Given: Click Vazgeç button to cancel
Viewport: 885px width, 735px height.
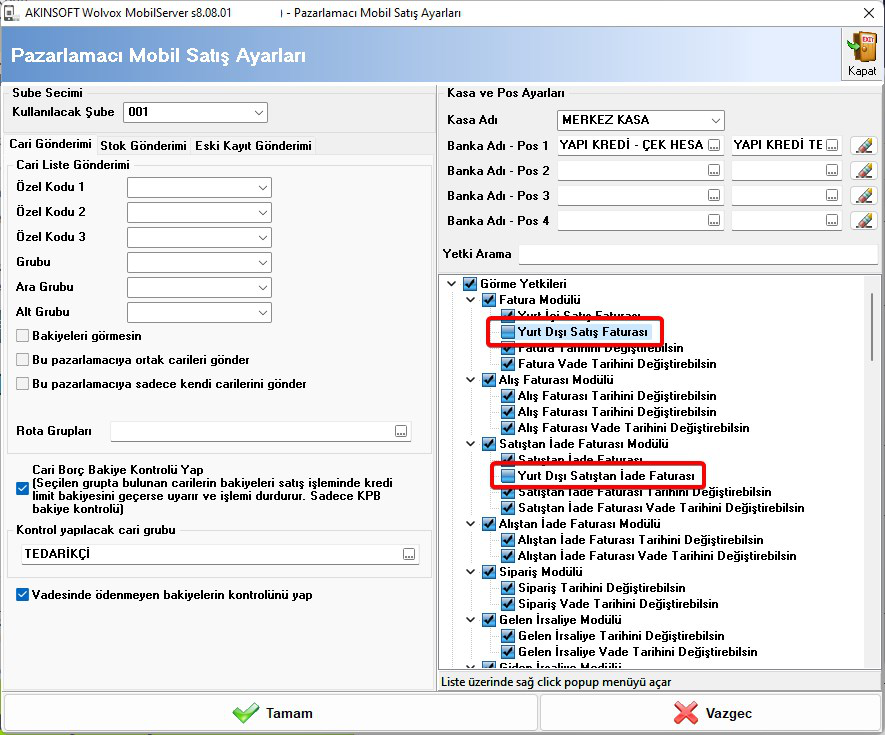Looking at the screenshot, I should [x=711, y=713].
